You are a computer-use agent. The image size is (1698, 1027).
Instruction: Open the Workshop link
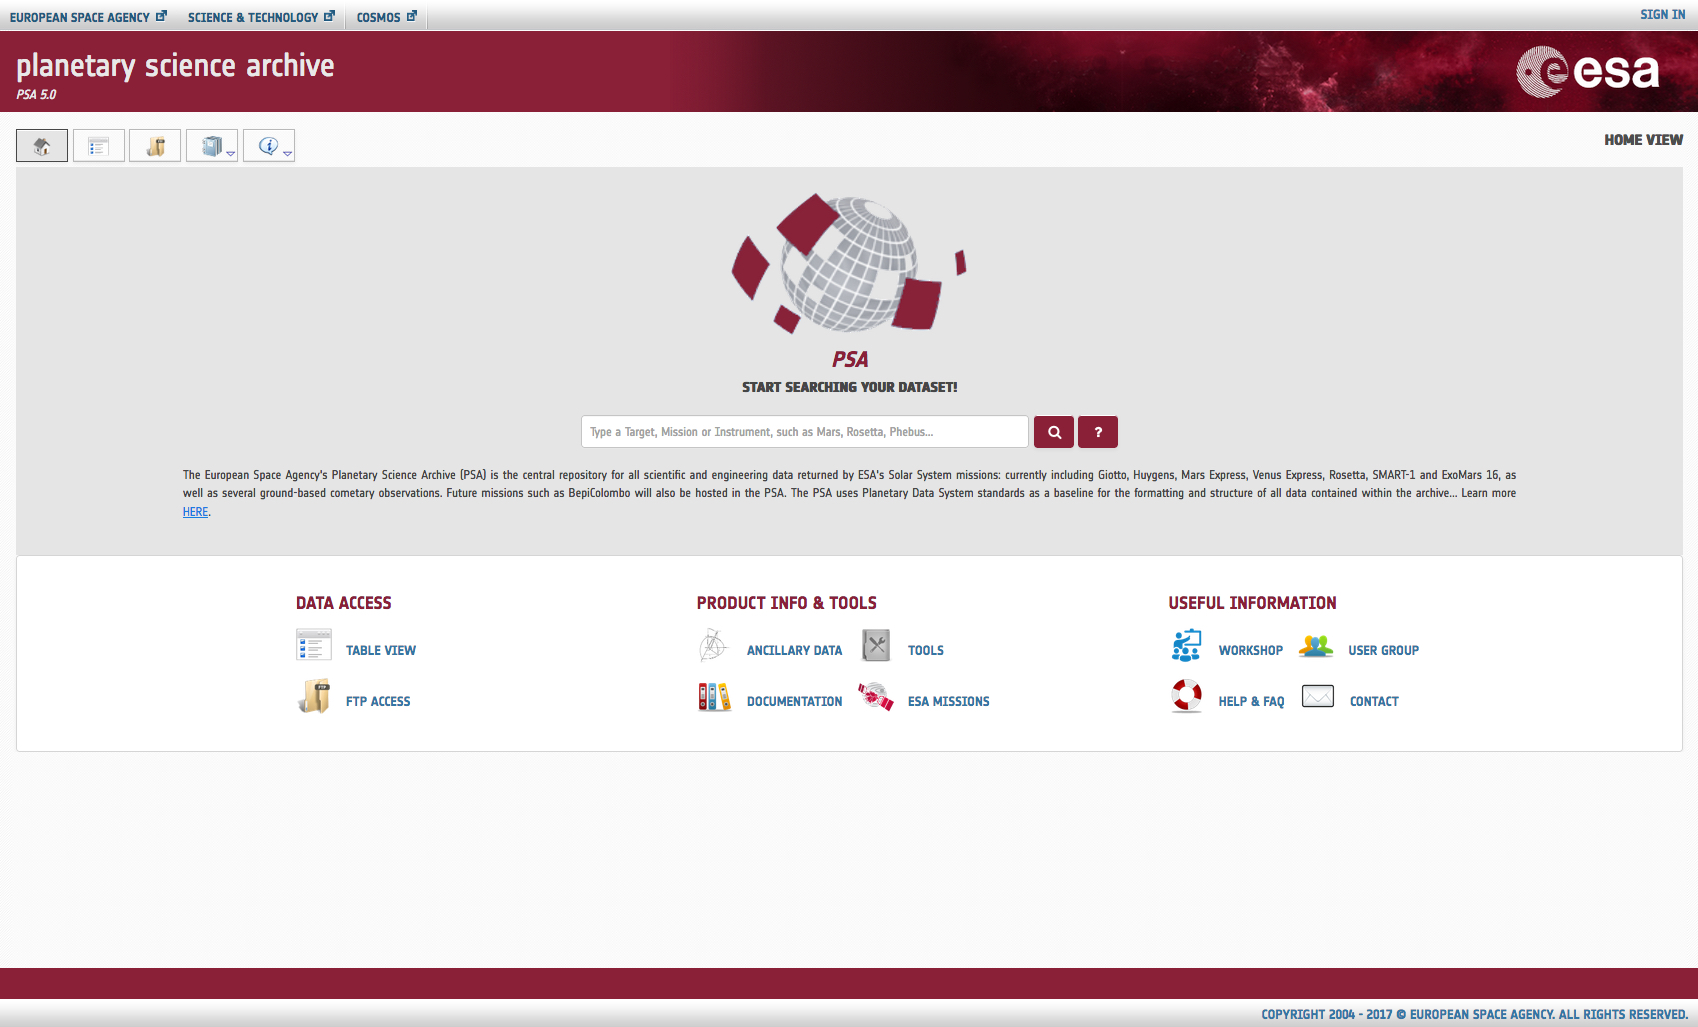pyautogui.click(x=1250, y=650)
